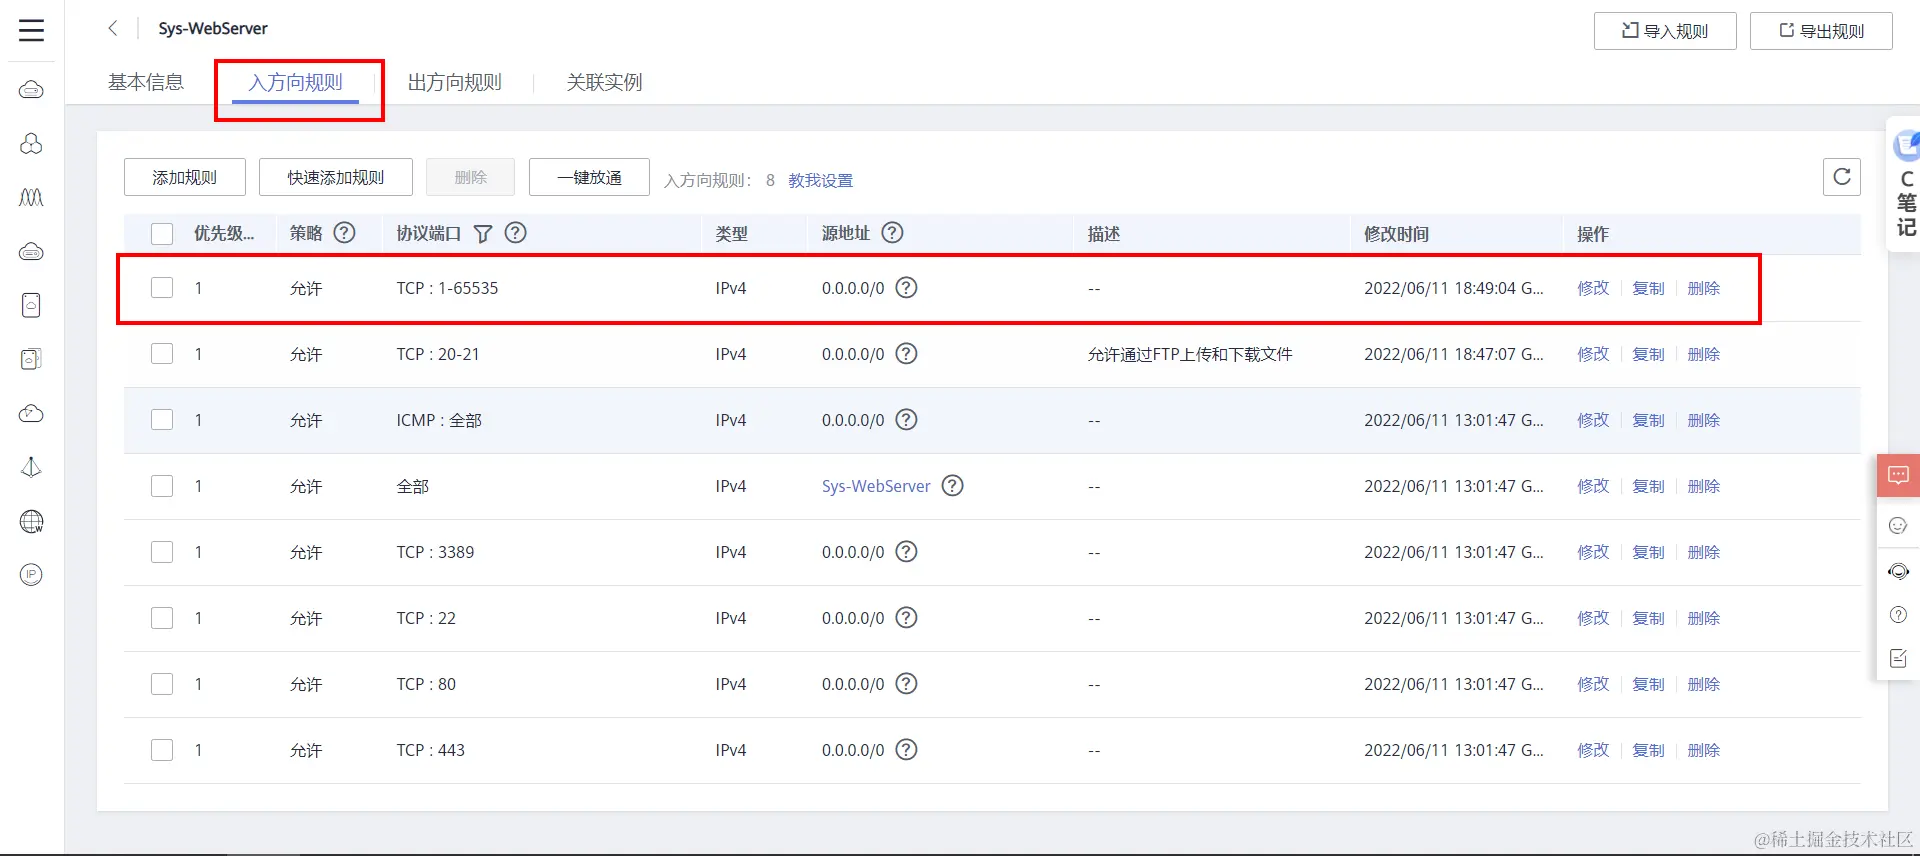Viewport: 1920px width, 856px height.
Task: Check the TCP : 443 rule checkbox
Action: 162,750
